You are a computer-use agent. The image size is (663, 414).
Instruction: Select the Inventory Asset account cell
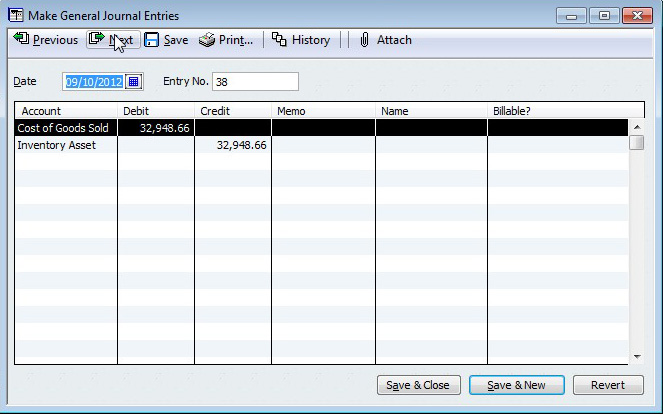click(x=66, y=145)
